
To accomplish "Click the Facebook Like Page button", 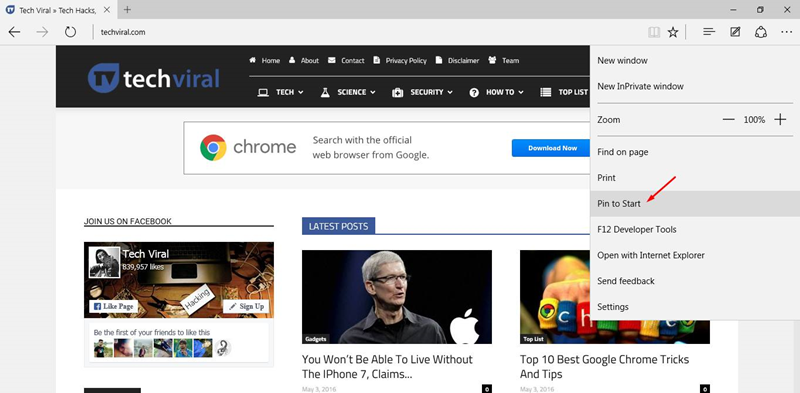I will 113,306.
